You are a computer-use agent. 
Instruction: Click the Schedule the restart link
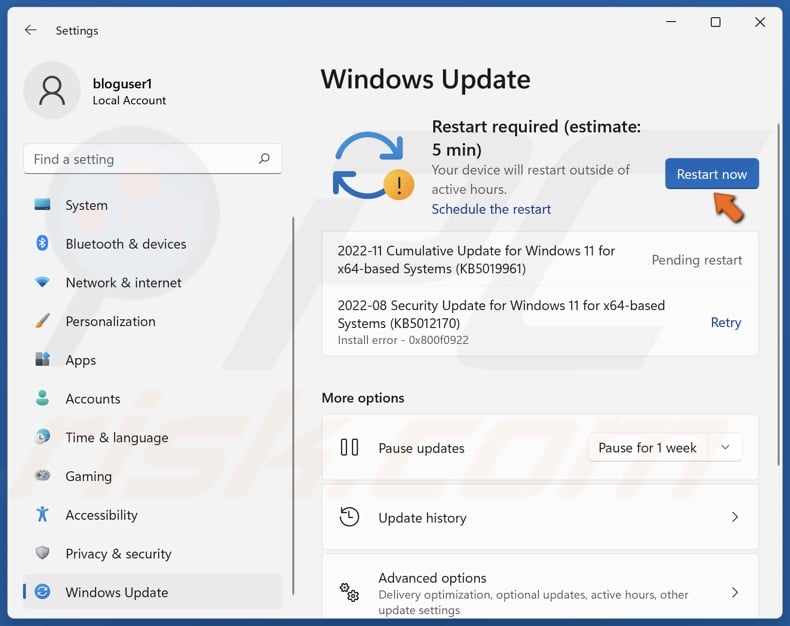[491, 209]
